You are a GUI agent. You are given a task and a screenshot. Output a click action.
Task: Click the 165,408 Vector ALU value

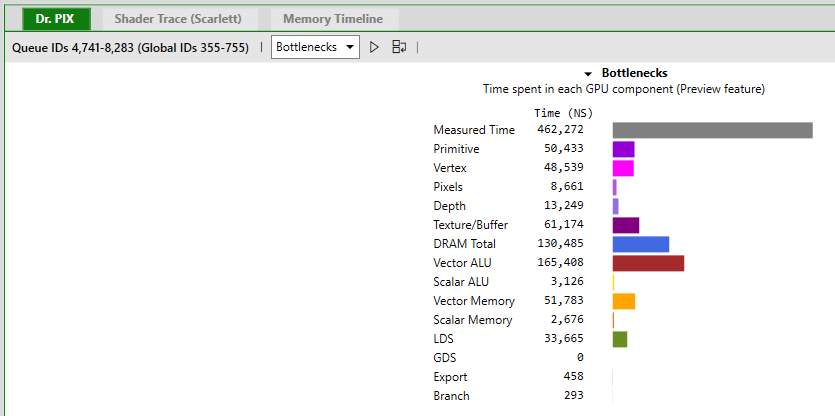click(x=560, y=263)
